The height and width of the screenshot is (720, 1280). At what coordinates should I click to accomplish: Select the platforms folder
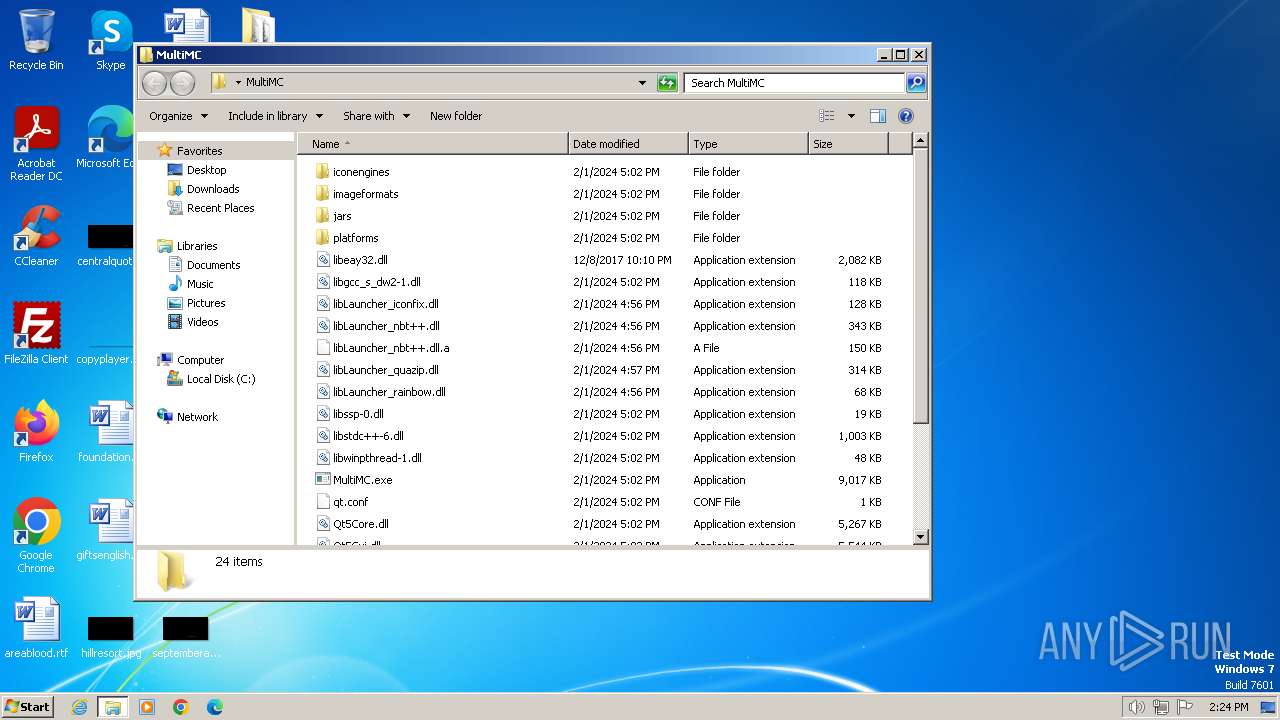(x=355, y=238)
